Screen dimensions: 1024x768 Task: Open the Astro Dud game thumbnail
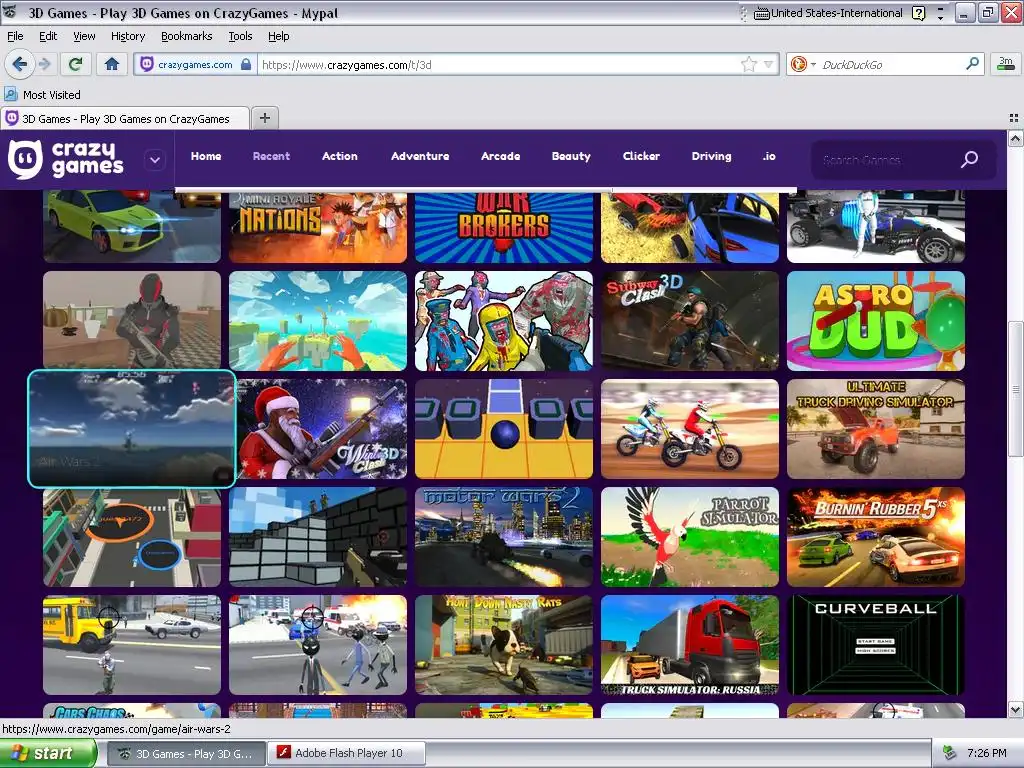pos(876,321)
